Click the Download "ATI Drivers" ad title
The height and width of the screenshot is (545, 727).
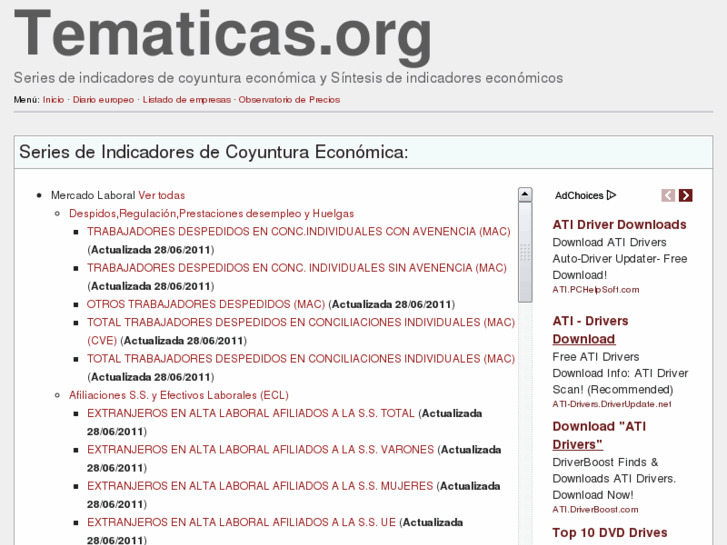tap(599, 435)
